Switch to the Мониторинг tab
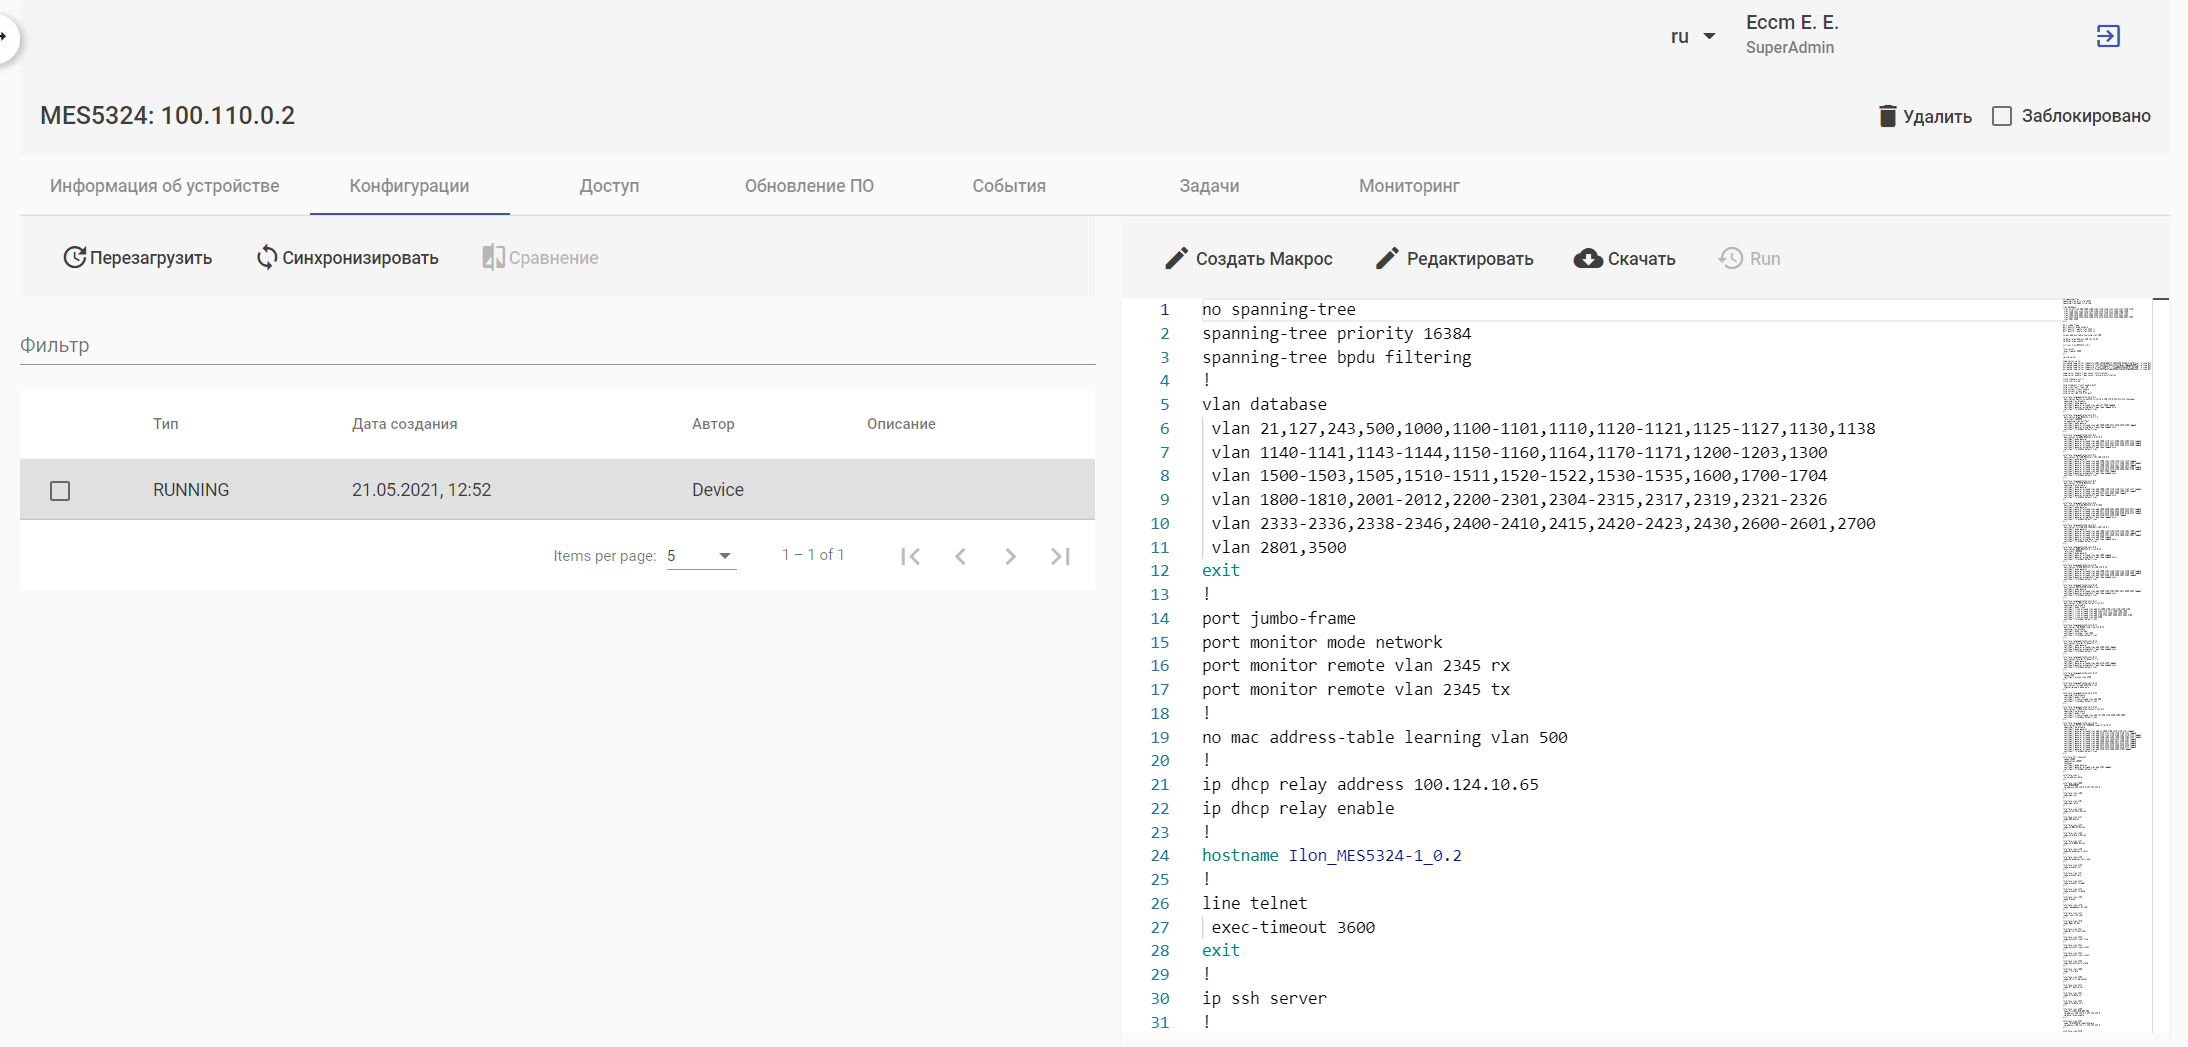The width and height of the screenshot is (2188, 1047). [1409, 186]
